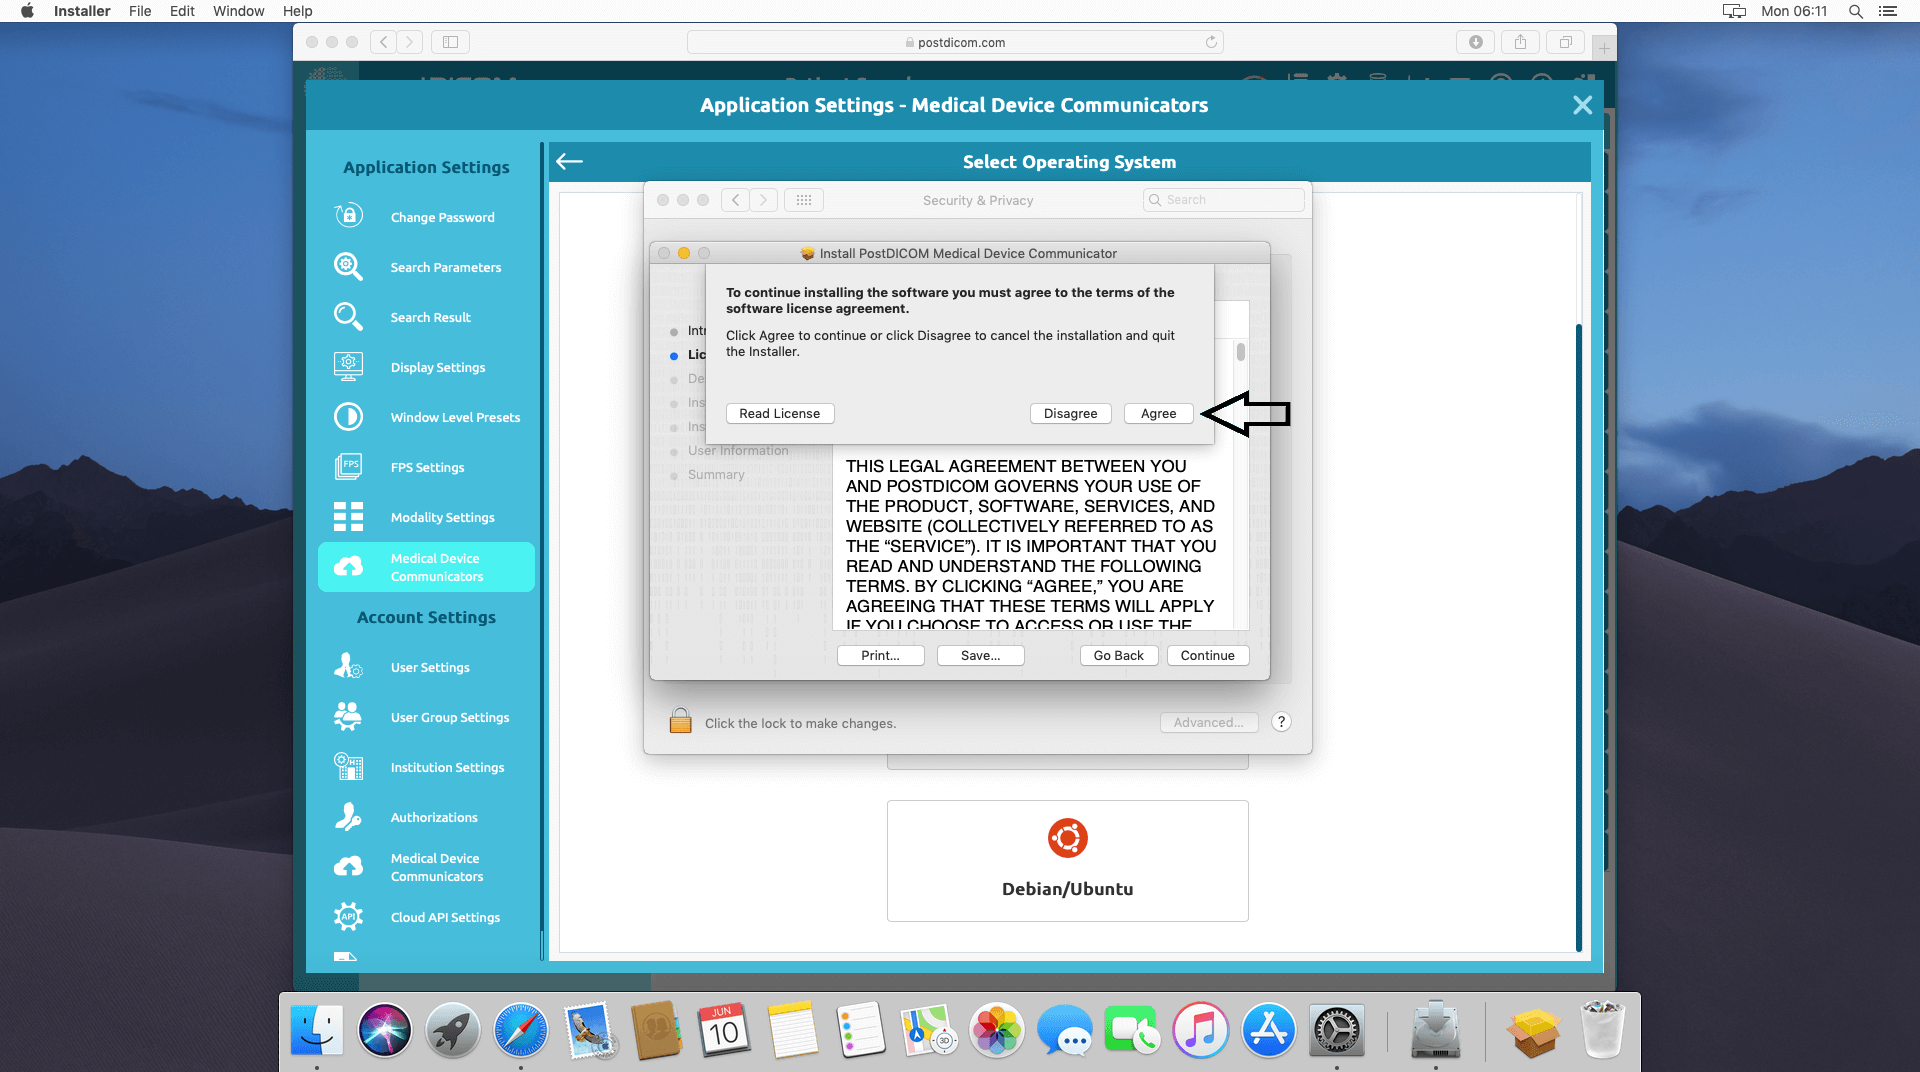Open User Group Settings icon
Viewport: 1920px width, 1072px height.
(x=348, y=716)
